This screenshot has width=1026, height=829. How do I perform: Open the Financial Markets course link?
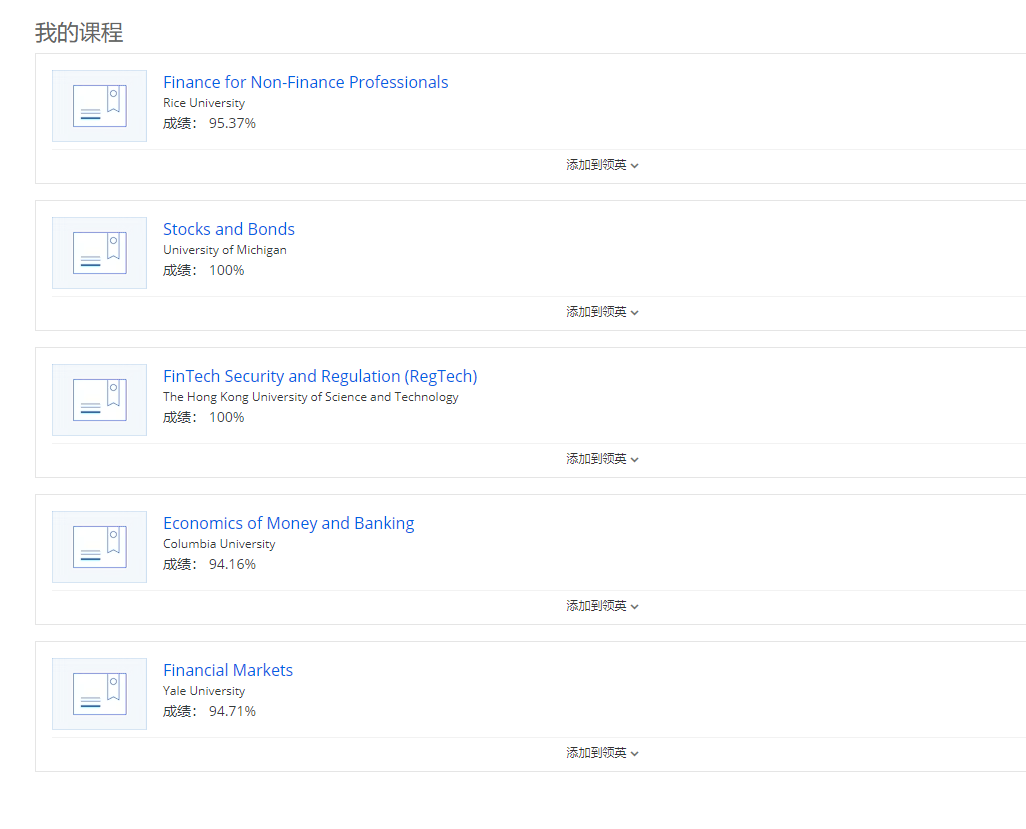[228, 670]
